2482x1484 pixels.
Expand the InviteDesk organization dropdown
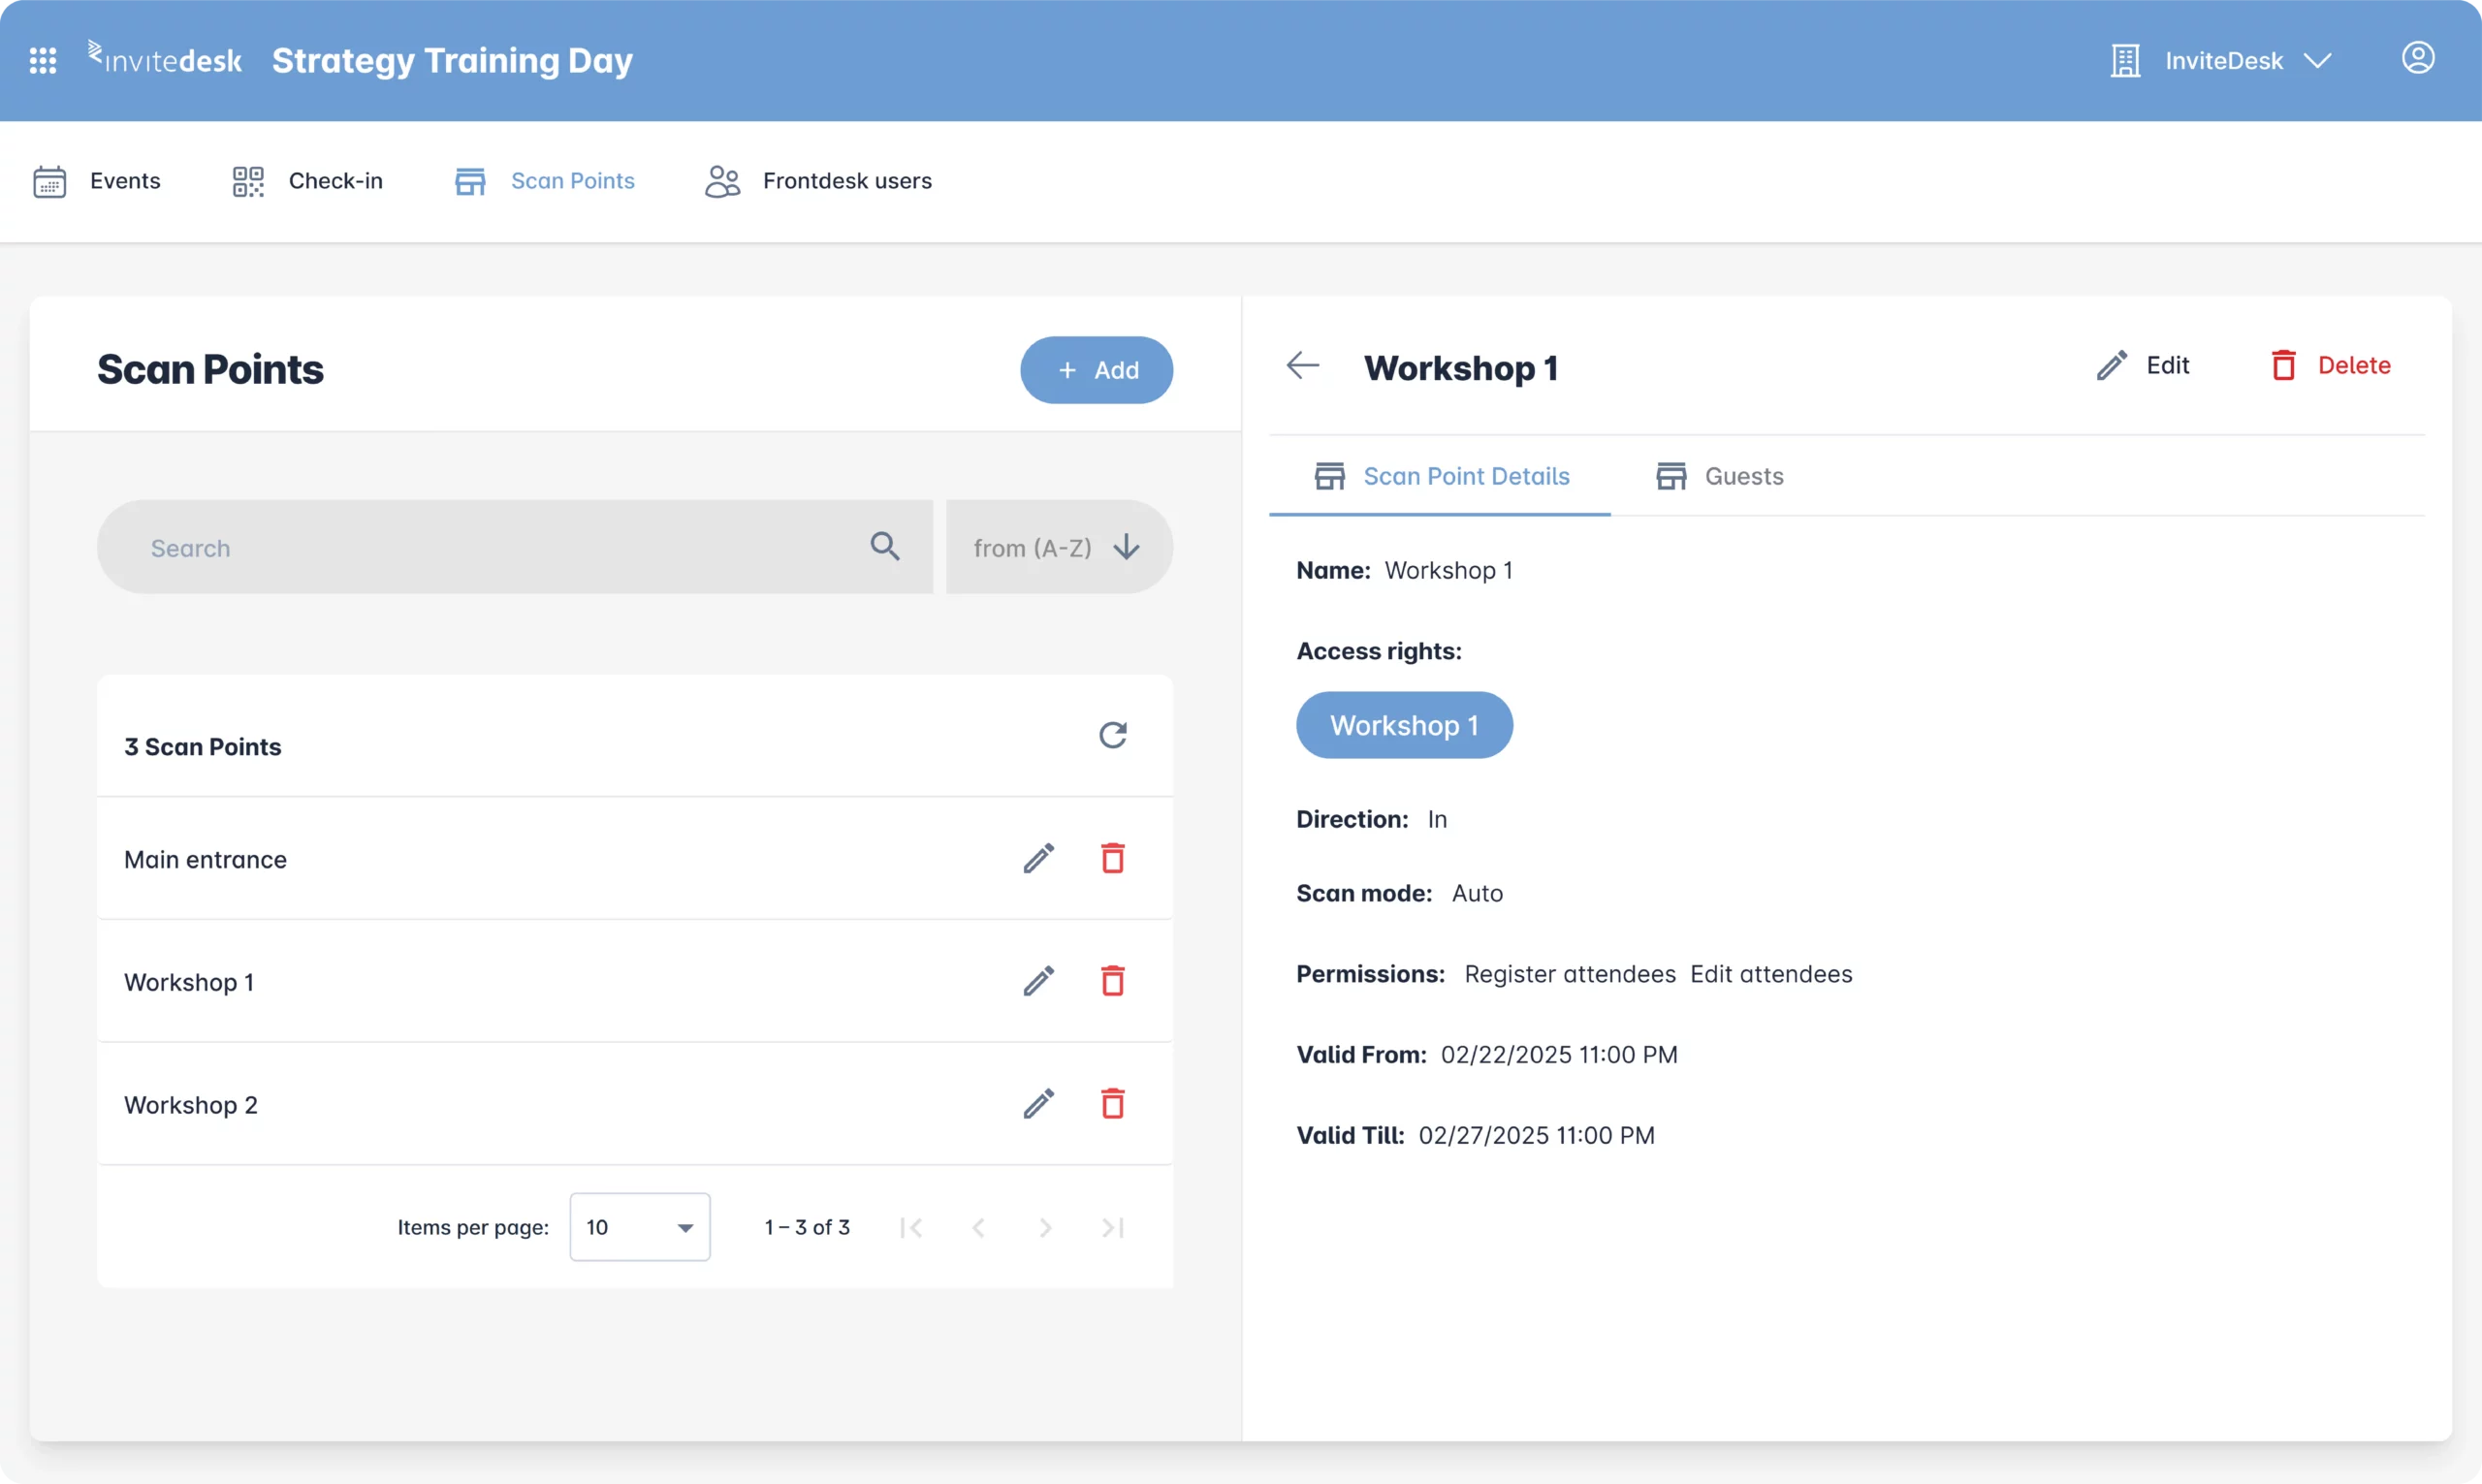tap(2221, 61)
